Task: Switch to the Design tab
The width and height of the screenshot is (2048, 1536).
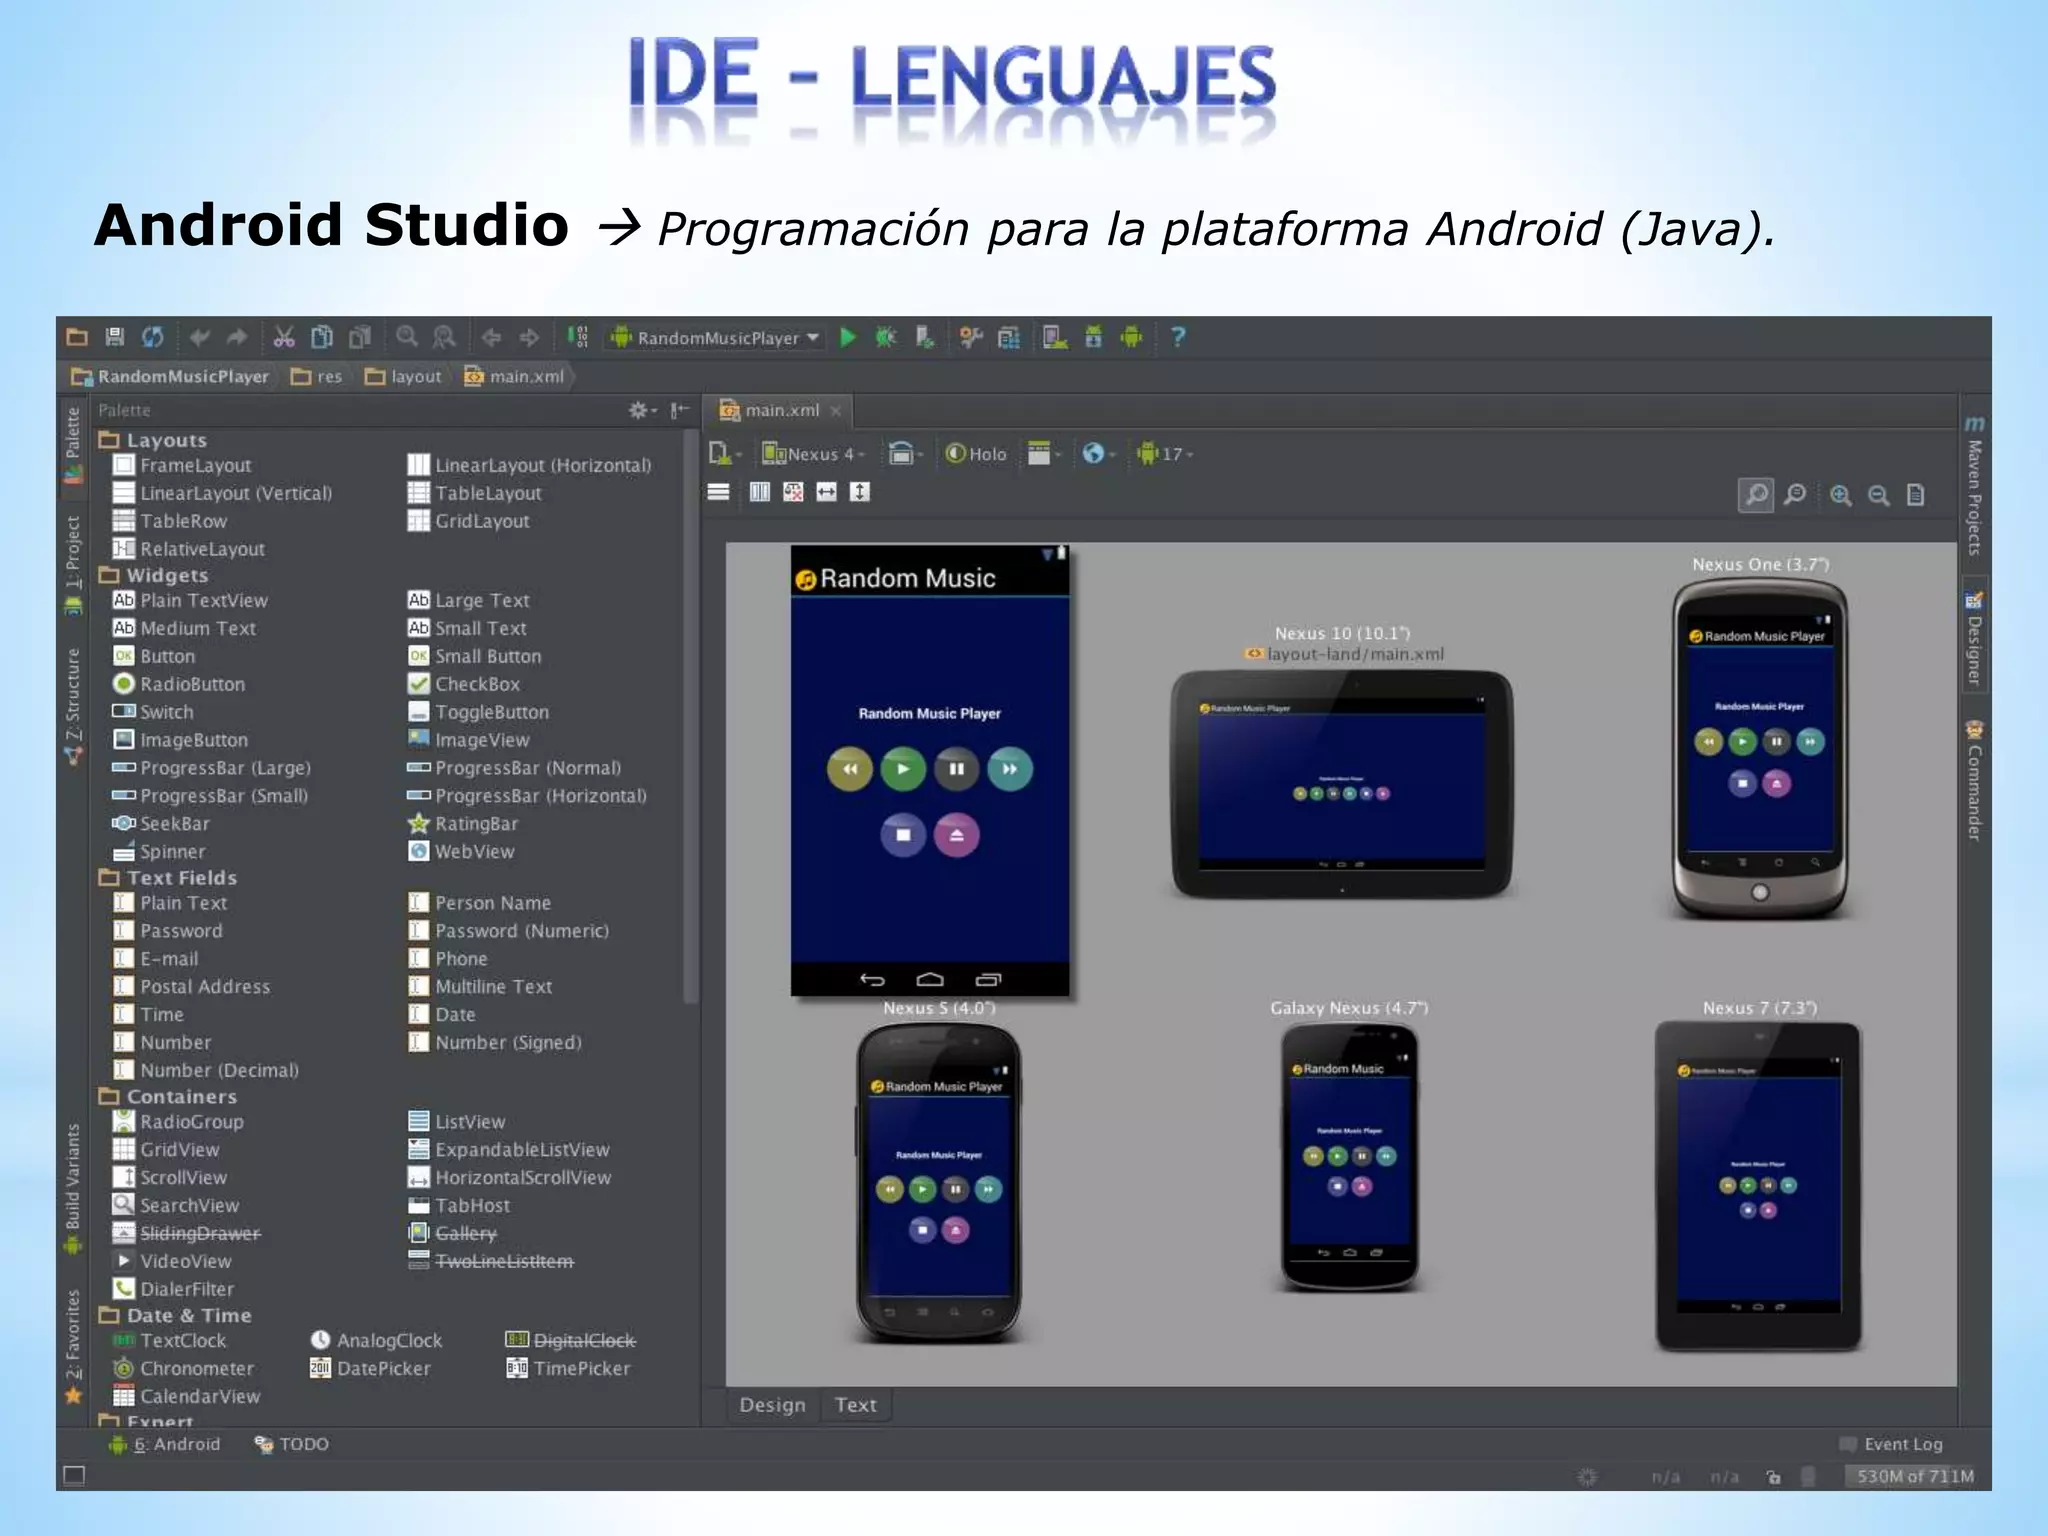Action: pyautogui.click(x=772, y=1405)
